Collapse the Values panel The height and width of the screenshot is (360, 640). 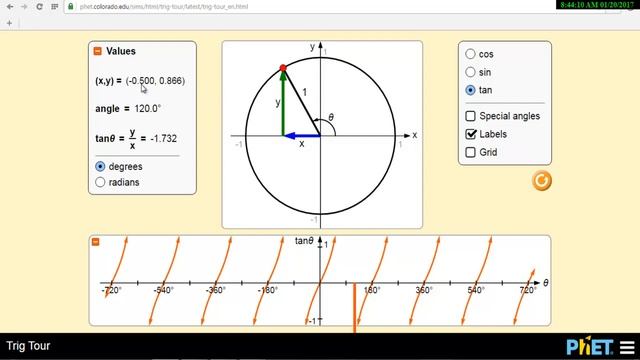98,51
